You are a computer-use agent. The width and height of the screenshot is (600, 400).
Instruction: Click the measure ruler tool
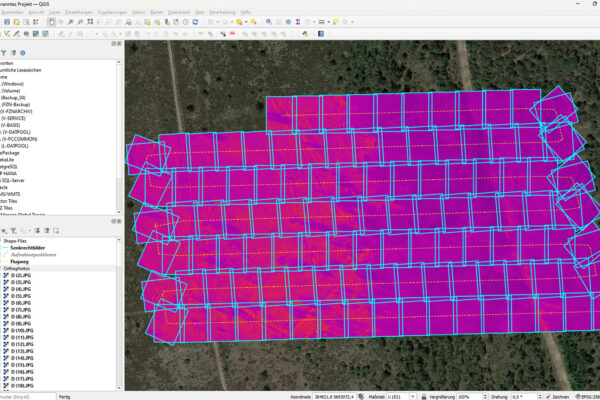[321, 22]
